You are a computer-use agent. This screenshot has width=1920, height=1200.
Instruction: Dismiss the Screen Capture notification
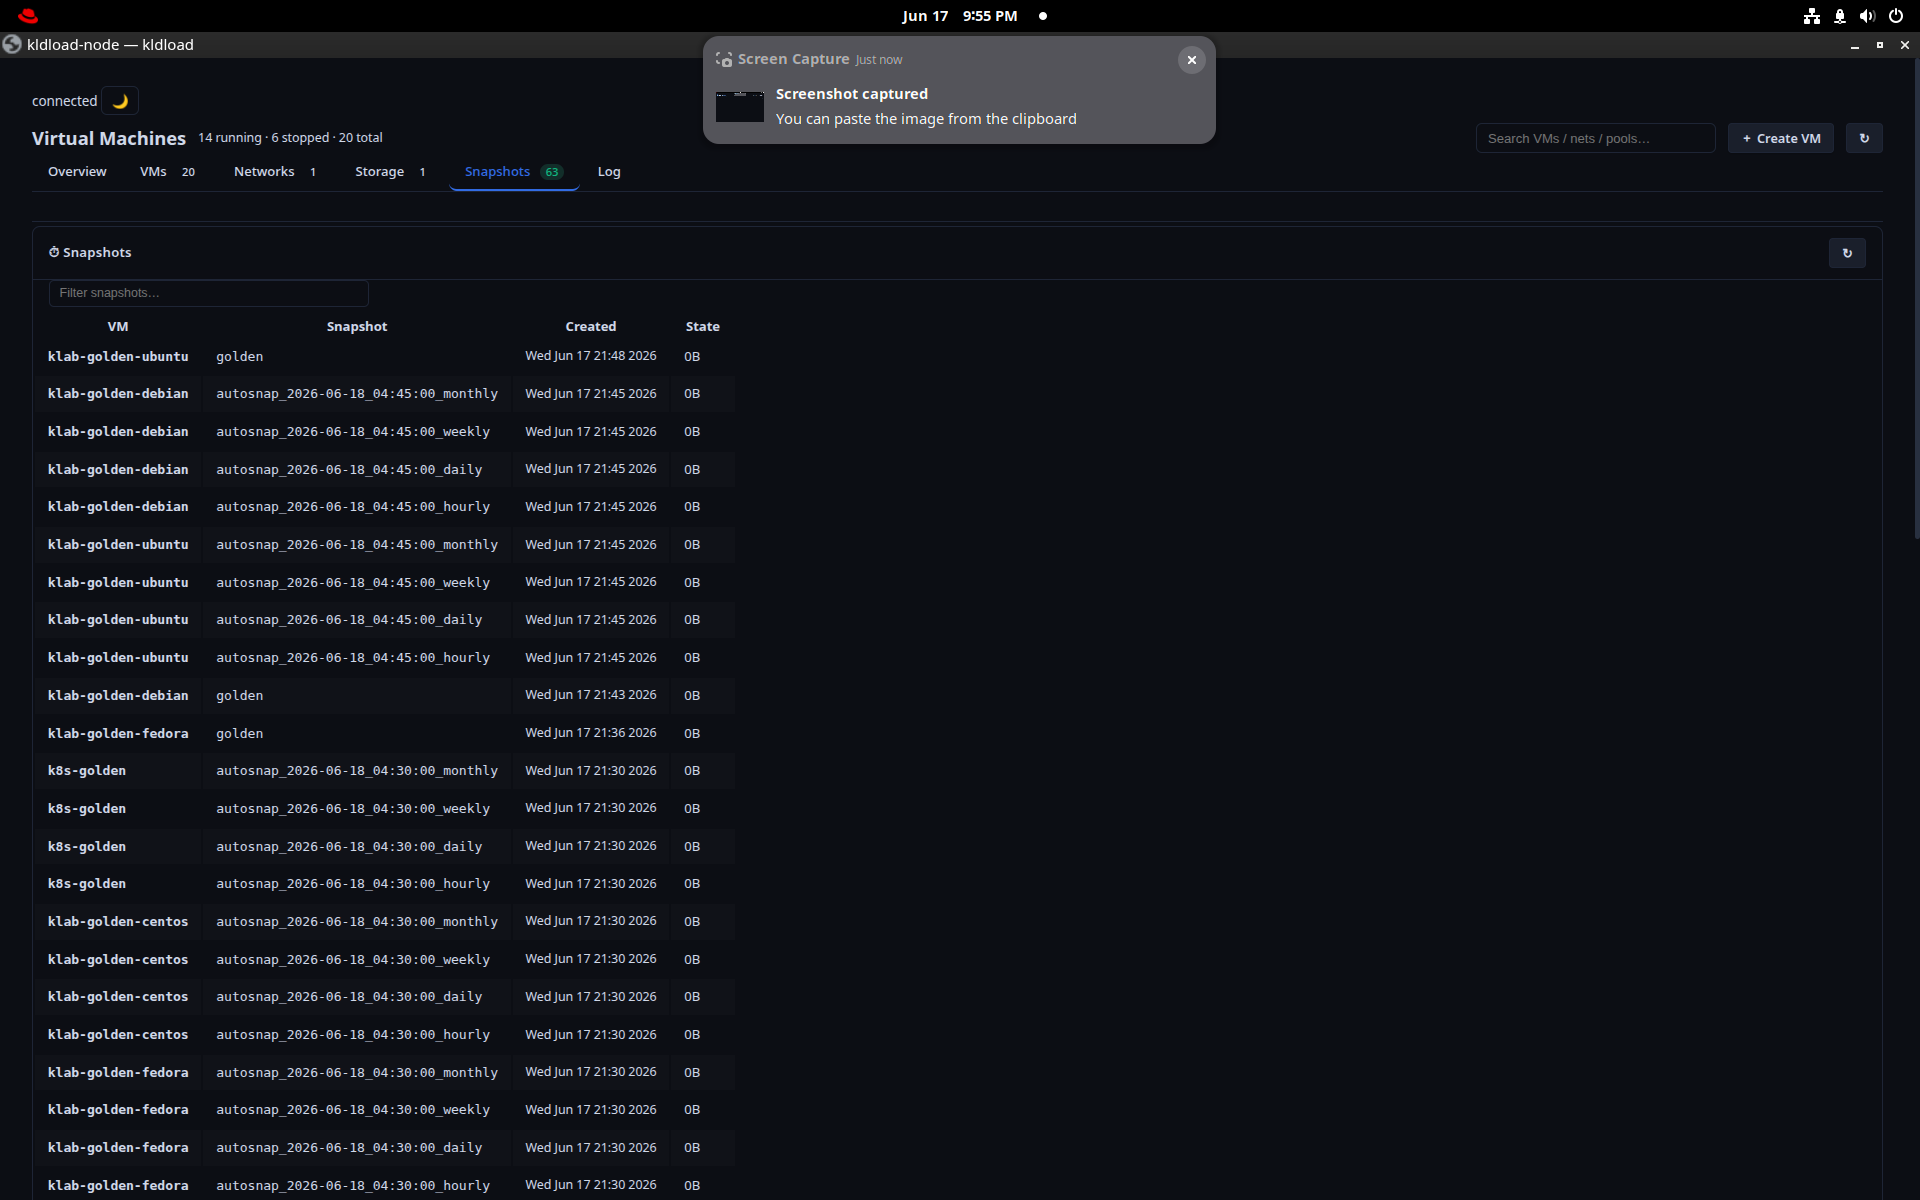tap(1191, 60)
